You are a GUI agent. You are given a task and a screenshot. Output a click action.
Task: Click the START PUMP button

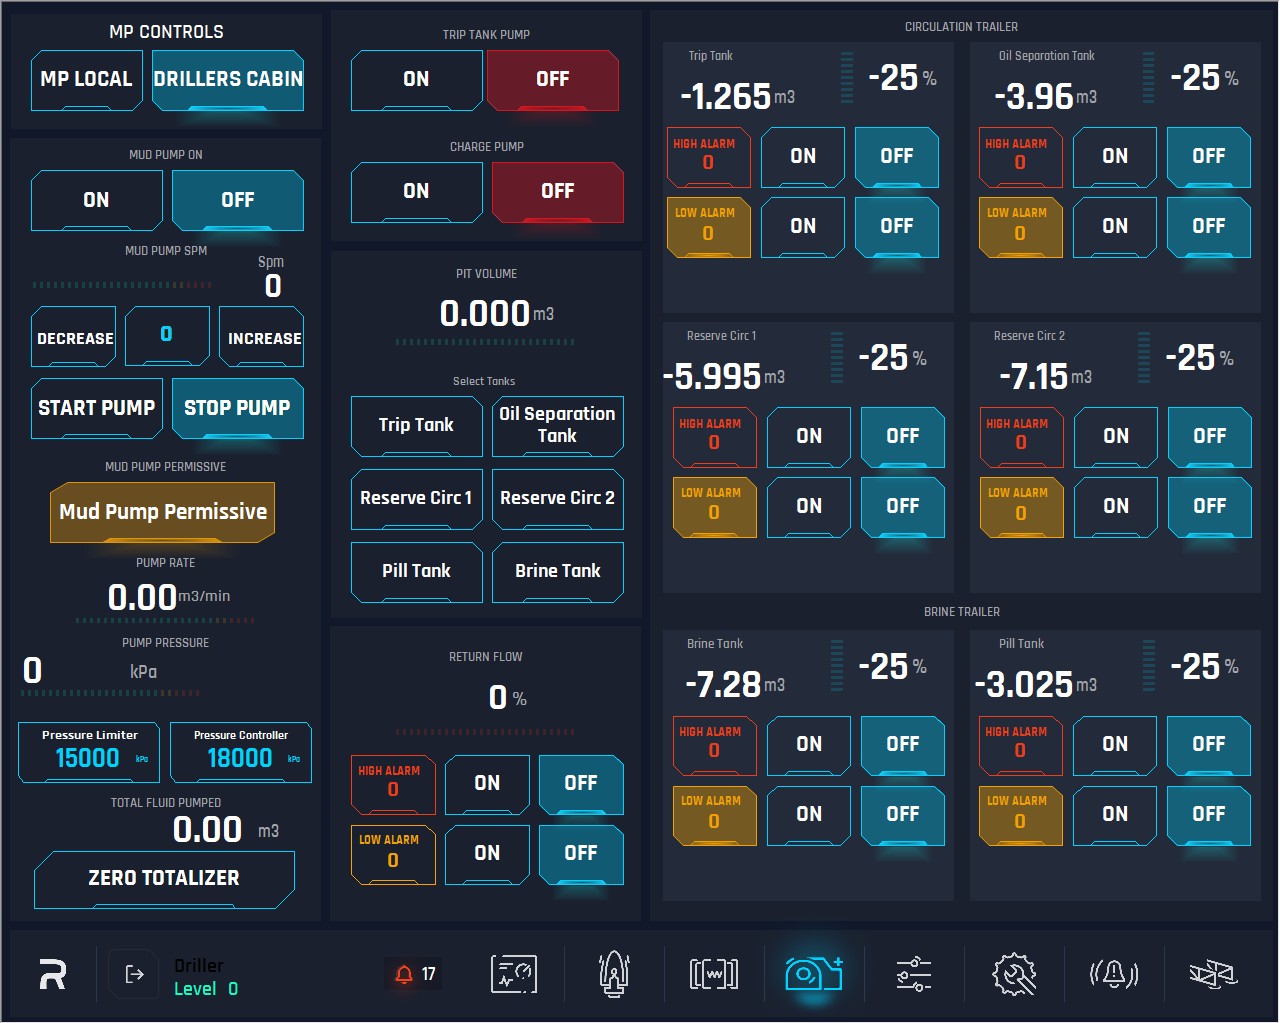coord(96,408)
